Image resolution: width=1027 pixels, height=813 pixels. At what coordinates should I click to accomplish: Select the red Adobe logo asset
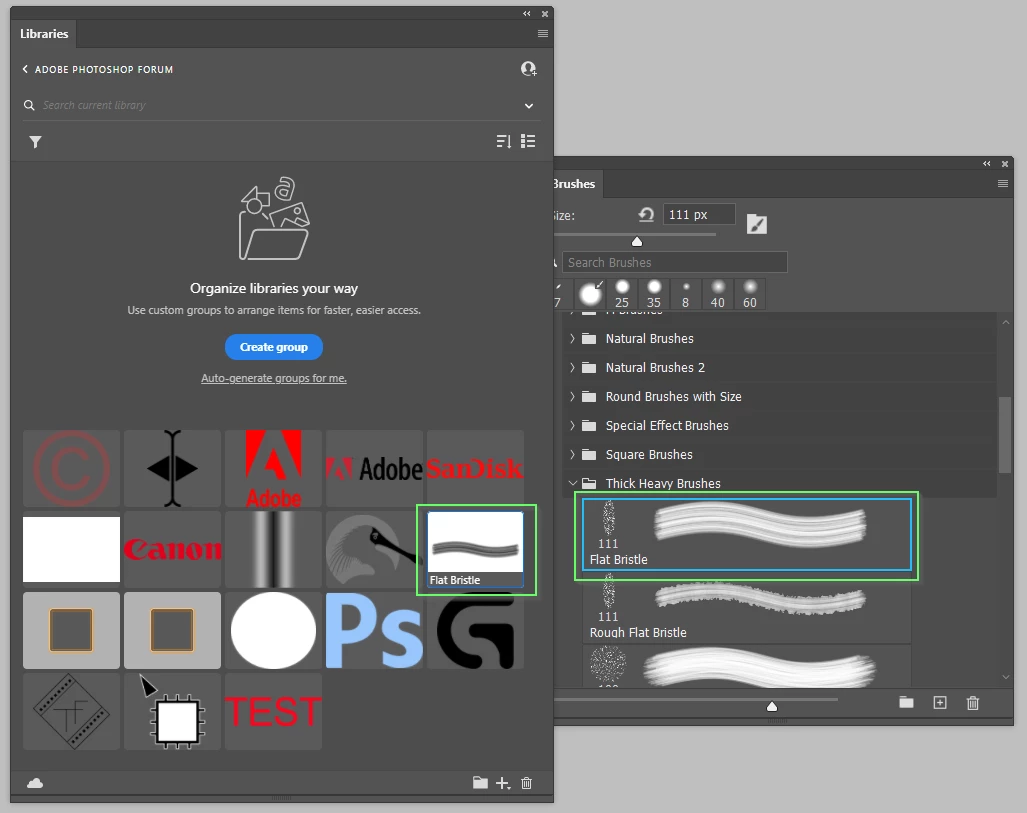[x=274, y=468]
